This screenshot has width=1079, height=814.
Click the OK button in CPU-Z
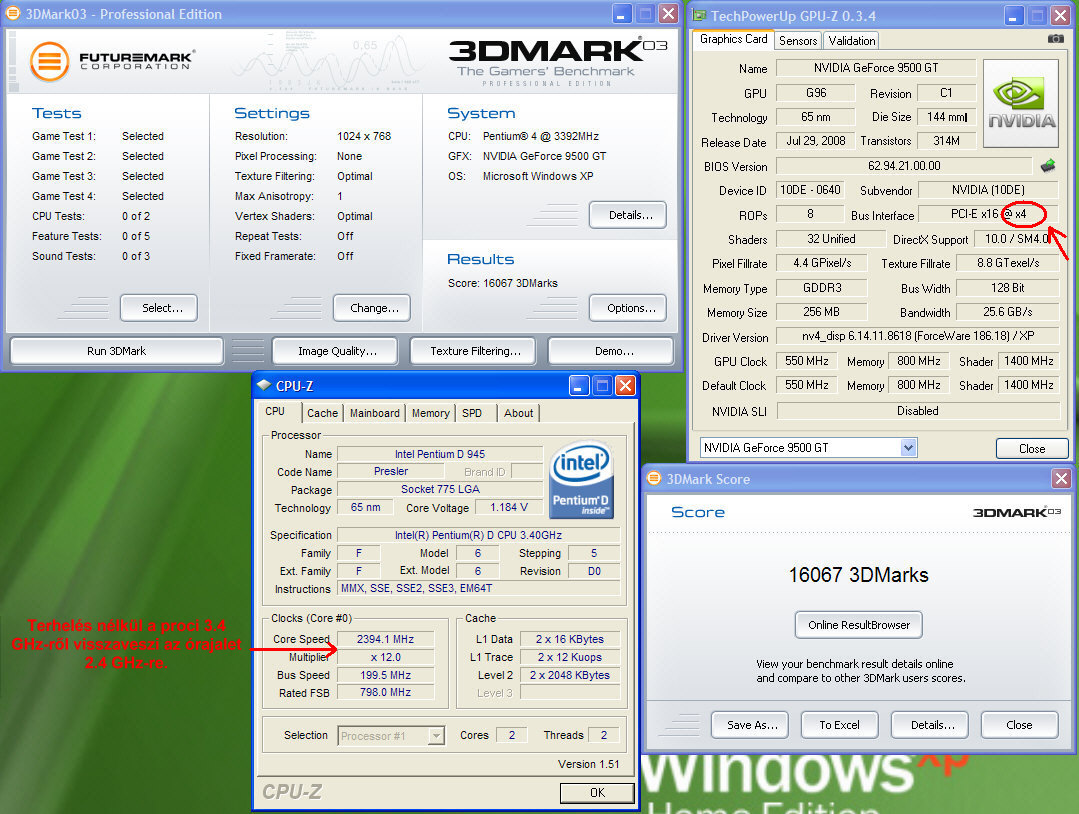pos(597,793)
